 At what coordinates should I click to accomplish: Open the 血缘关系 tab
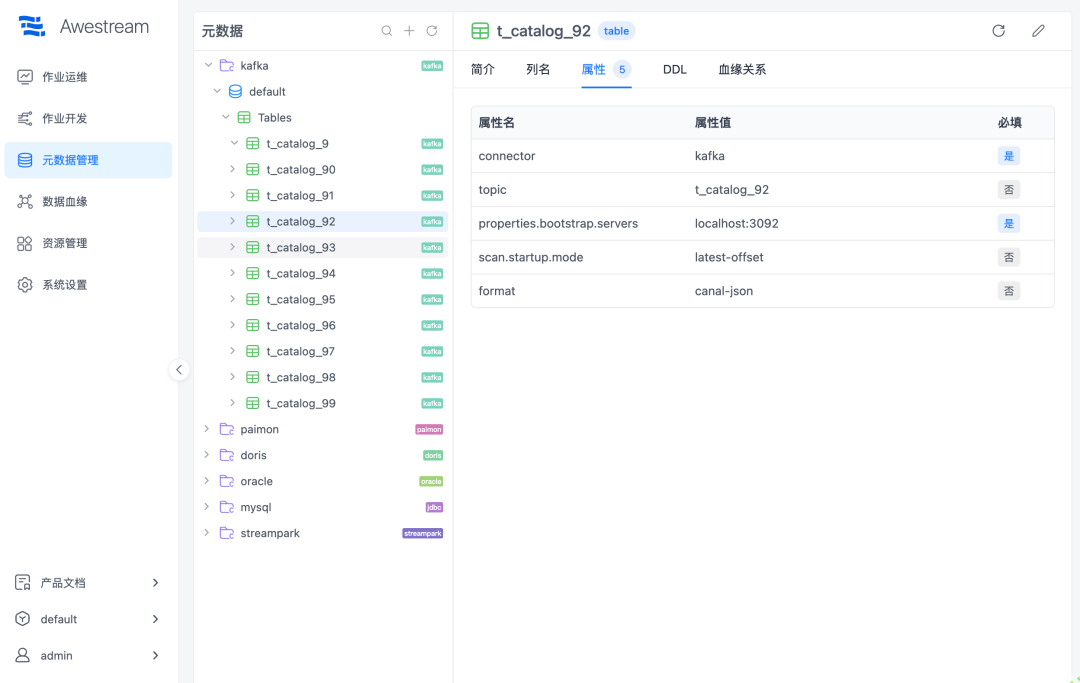742,70
